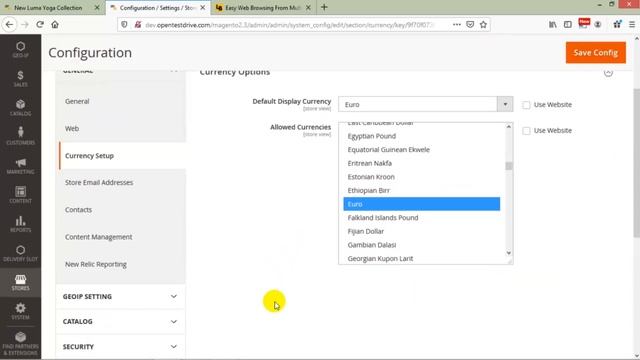Open Store Email Addresses settings
Screen dimensions: 640x360
point(99,182)
